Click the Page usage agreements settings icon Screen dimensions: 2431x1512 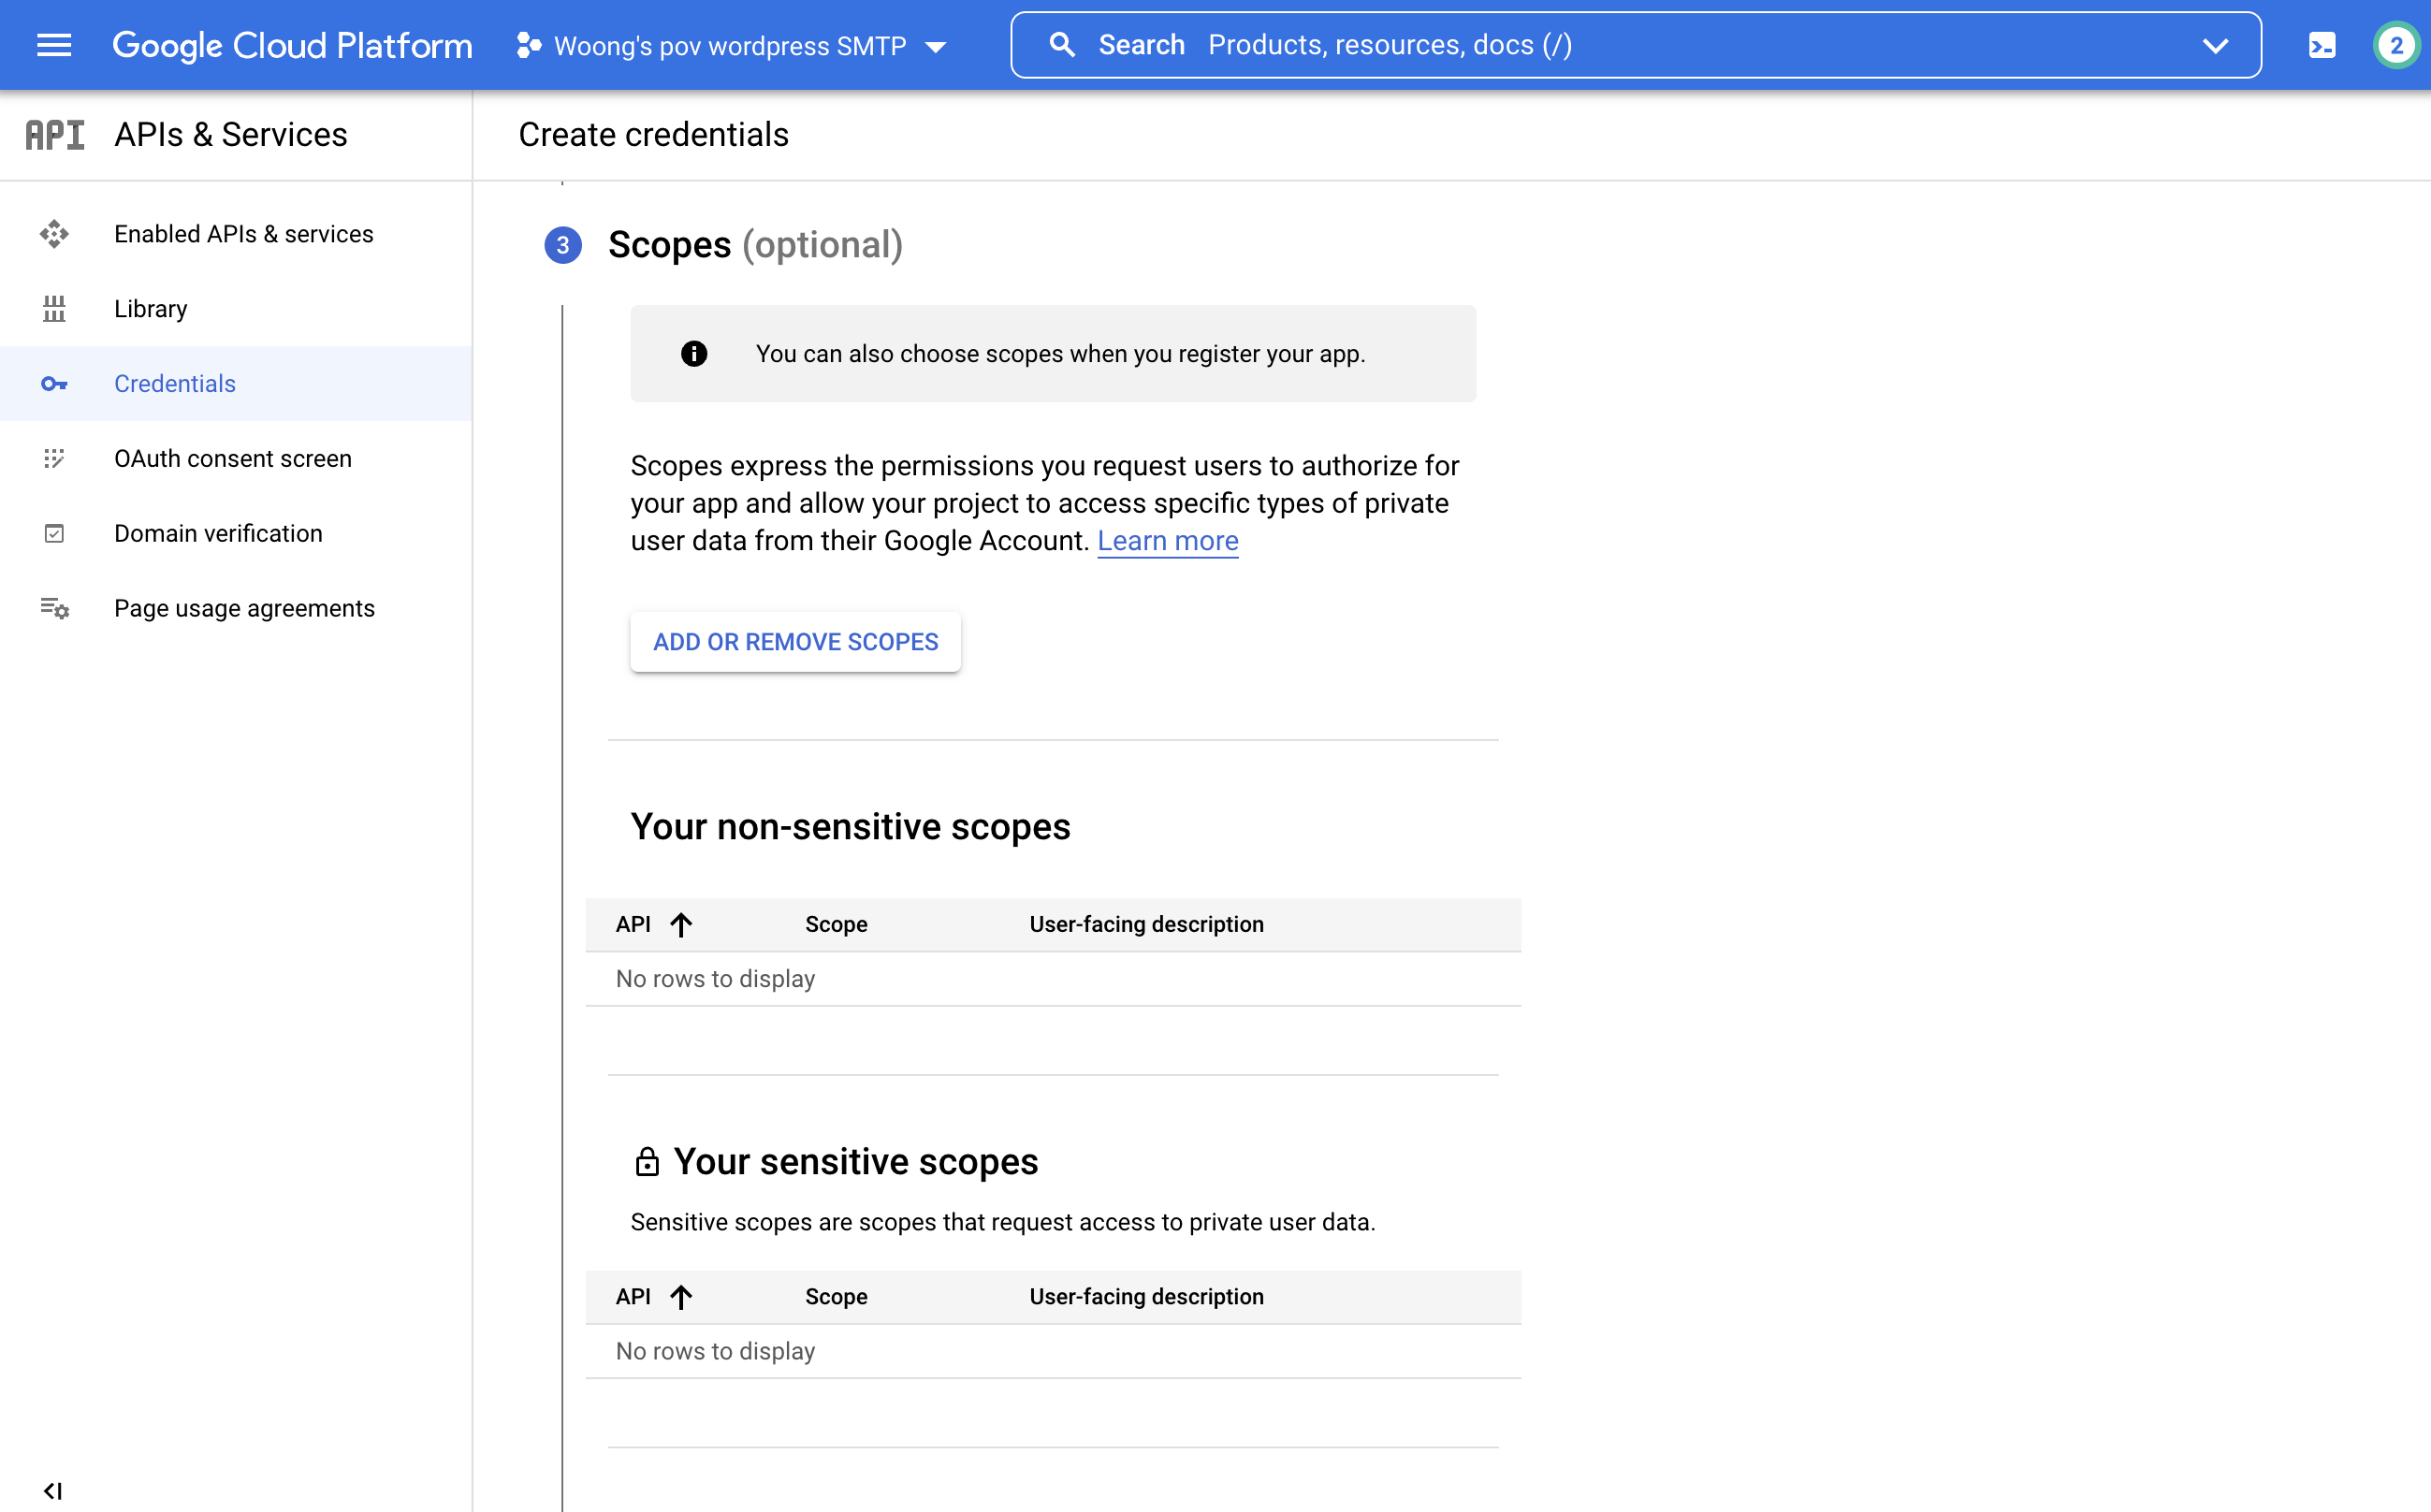click(54, 608)
